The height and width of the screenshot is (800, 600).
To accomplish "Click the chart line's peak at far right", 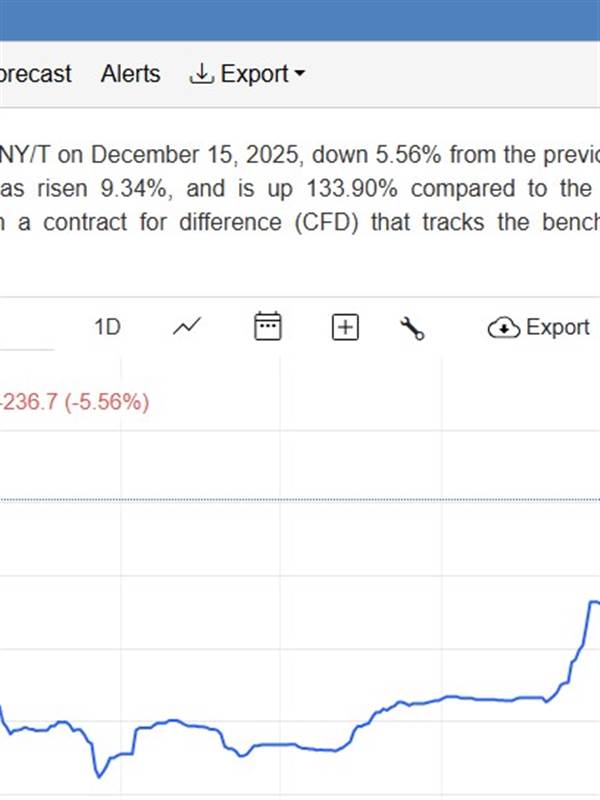I will pyautogui.click(x=593, y=602).
